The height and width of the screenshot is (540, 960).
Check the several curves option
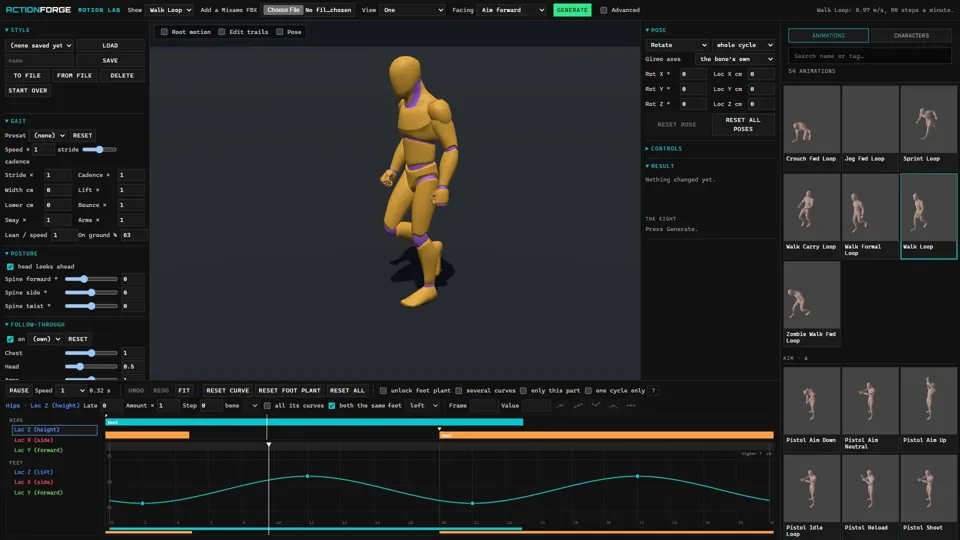coord(459,391)
